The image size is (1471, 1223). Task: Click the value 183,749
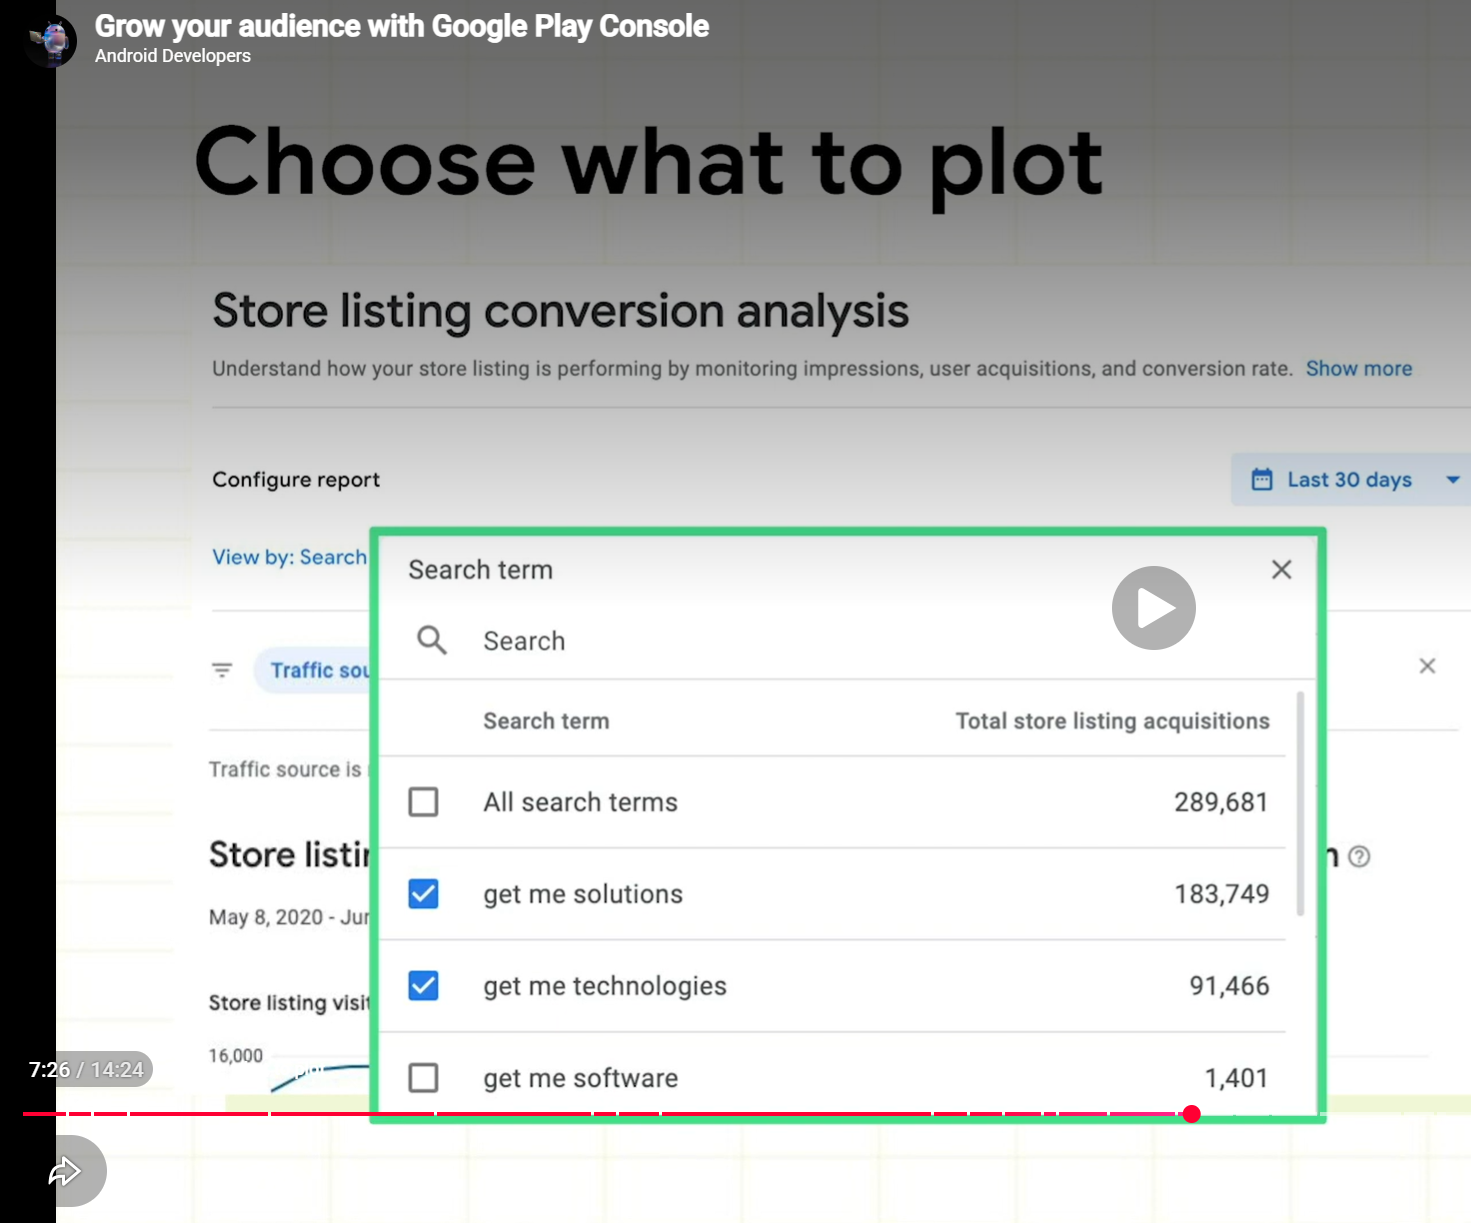[x=1221, y=894]
